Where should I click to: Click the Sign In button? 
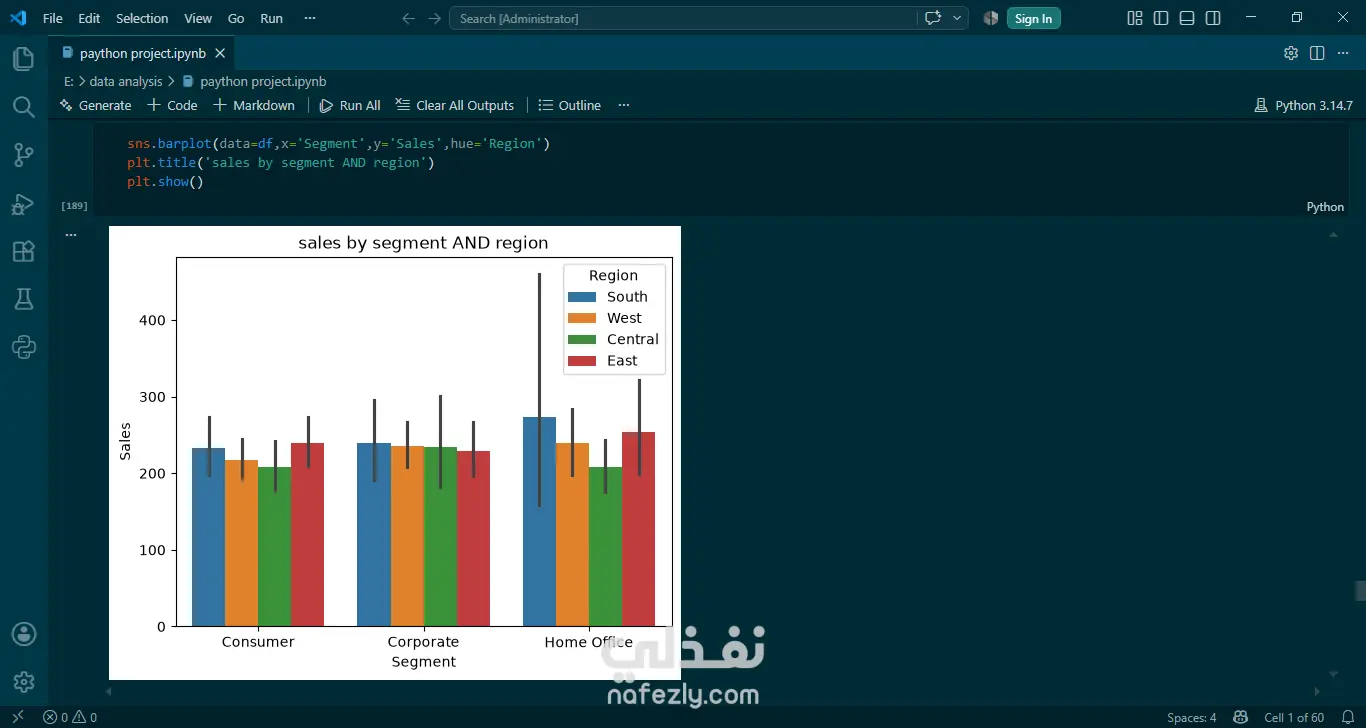pos(1033,18)
